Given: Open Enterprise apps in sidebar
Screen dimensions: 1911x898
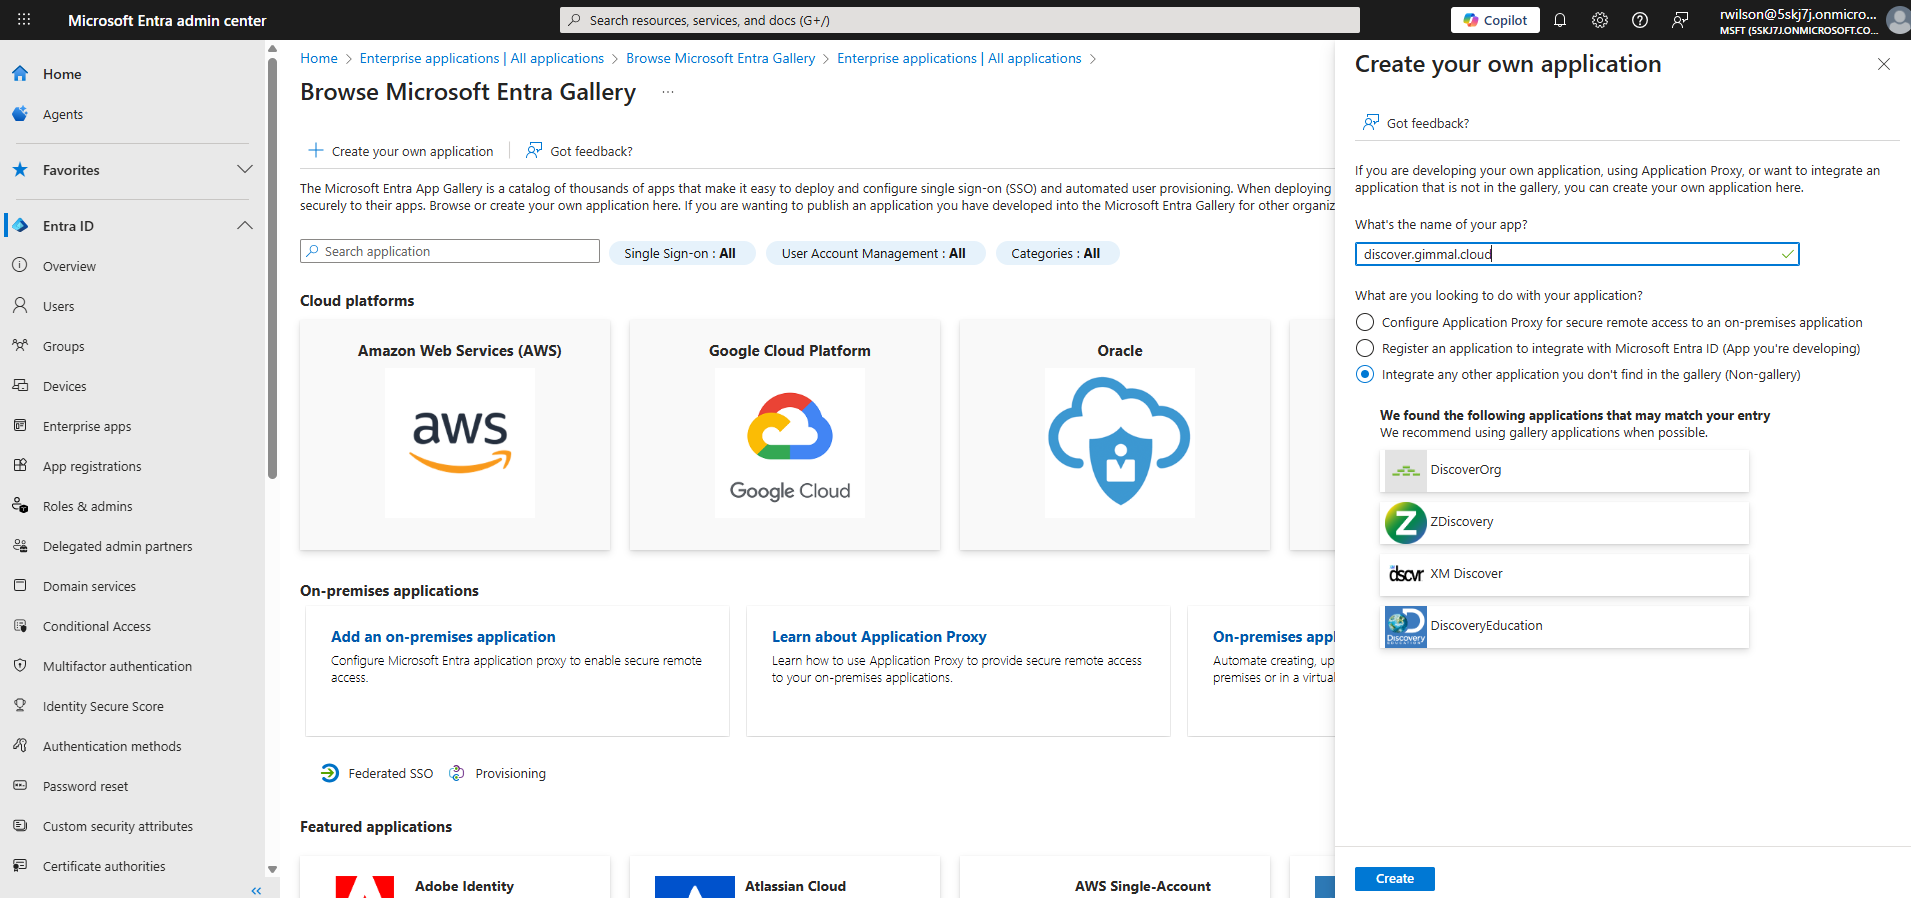Looking at the screenshot, I should [87, 427].
